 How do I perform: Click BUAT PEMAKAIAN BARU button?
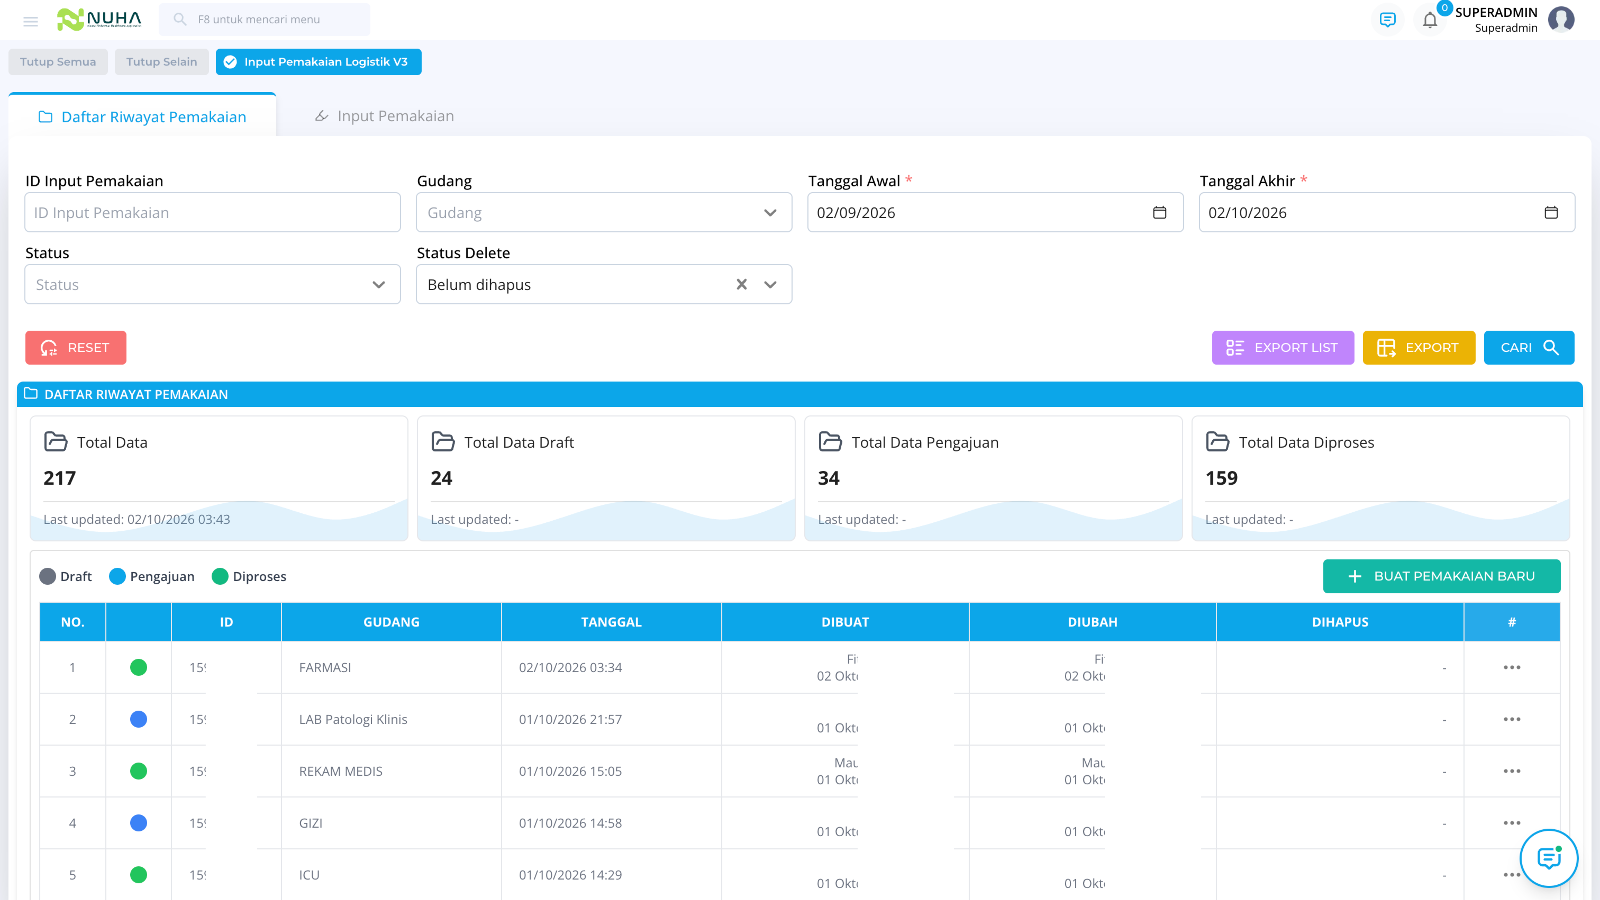point(1441,576)
